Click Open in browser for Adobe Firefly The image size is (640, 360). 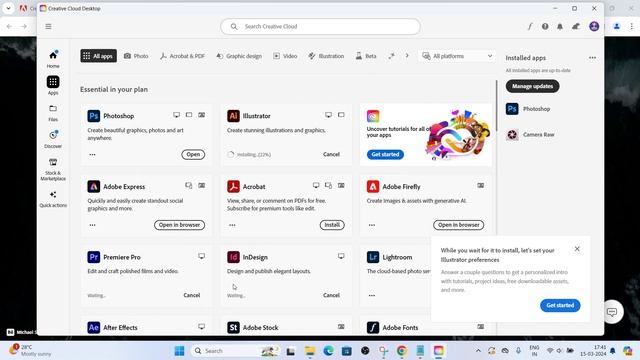pos(458,225)
